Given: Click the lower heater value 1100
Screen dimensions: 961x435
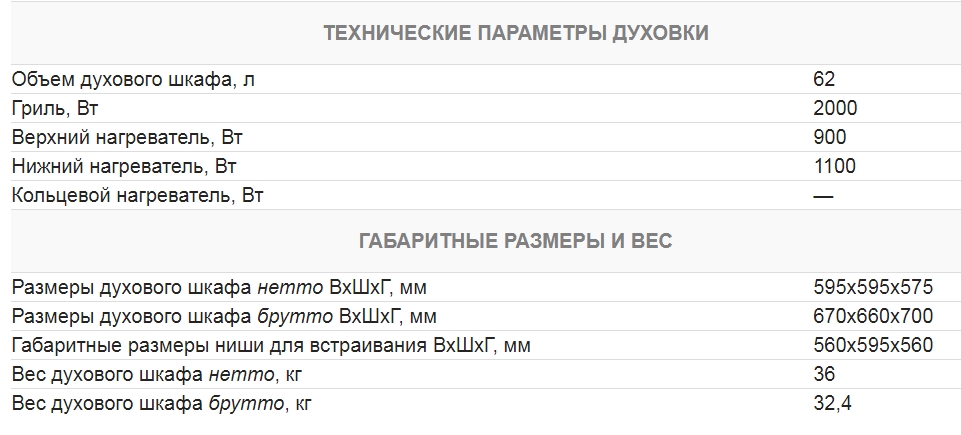Looking at the screenshot, I should [835, 166].
